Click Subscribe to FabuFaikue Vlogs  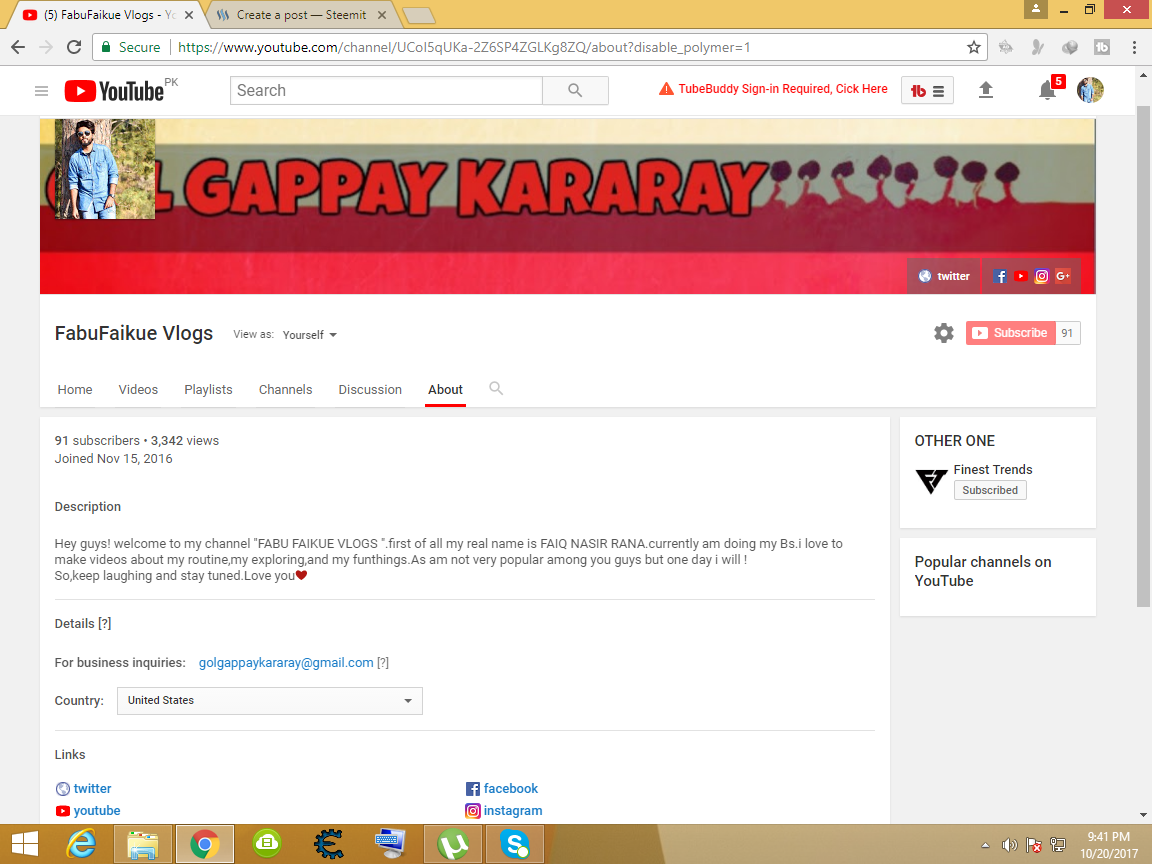(x=1011, y=332)
